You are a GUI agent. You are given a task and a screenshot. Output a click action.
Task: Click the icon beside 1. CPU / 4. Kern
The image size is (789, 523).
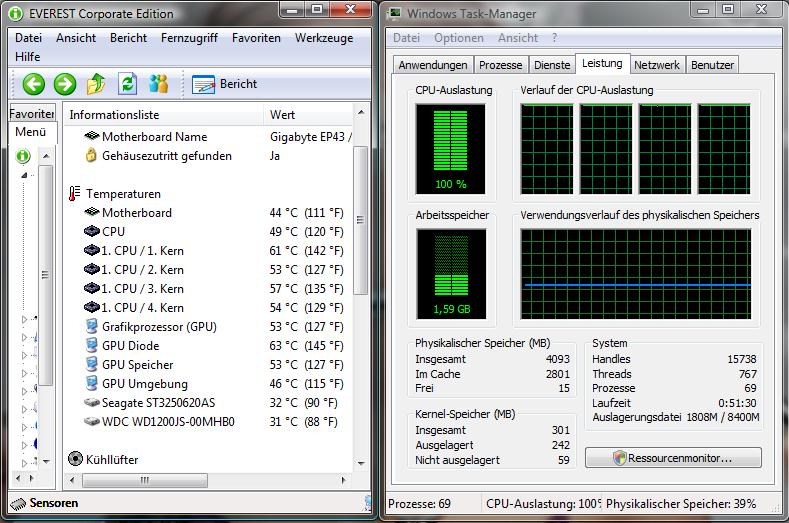pyautogui.click(x=92, y=307)
